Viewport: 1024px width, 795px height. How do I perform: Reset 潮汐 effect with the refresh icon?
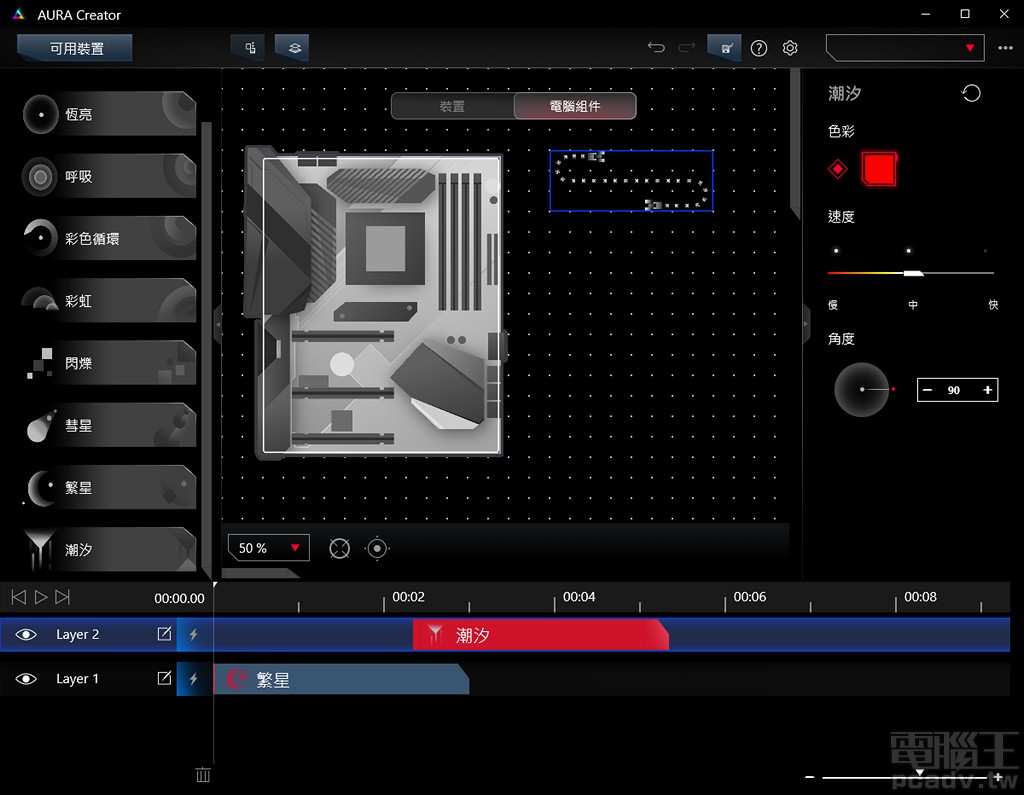pos(971,93)
